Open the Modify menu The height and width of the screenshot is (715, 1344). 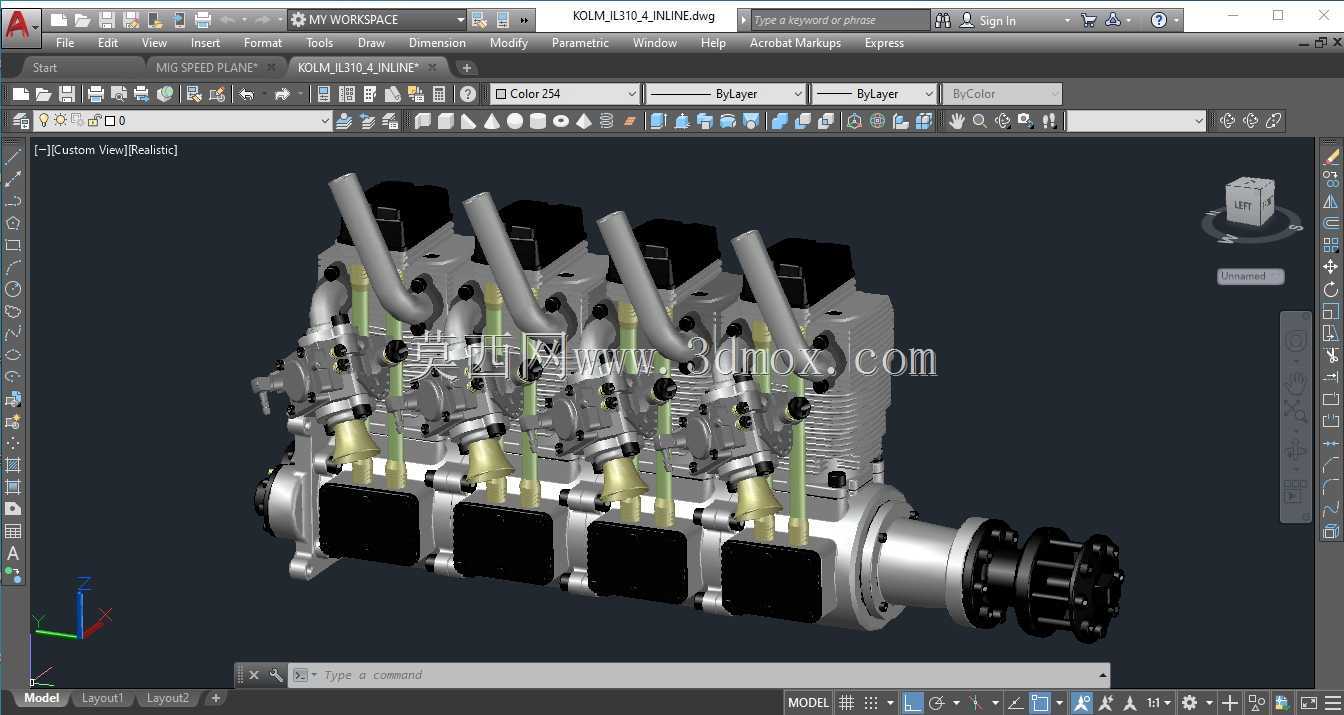coord(508,43)
